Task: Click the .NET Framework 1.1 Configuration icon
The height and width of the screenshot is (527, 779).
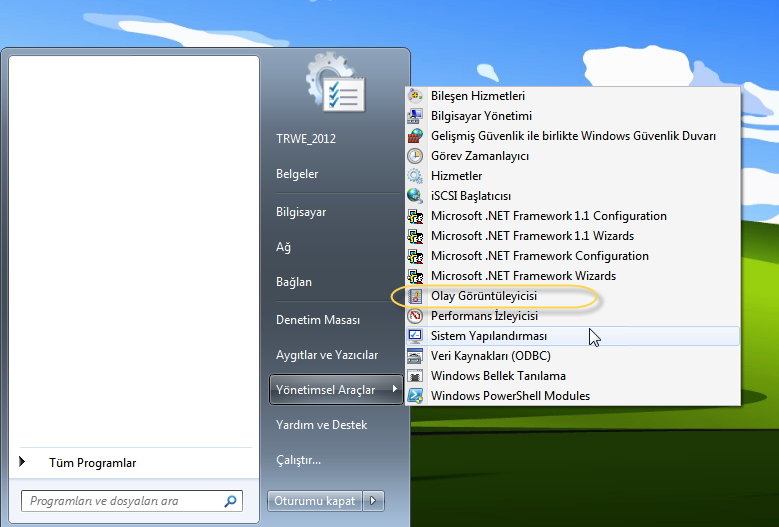Action: 415,216
